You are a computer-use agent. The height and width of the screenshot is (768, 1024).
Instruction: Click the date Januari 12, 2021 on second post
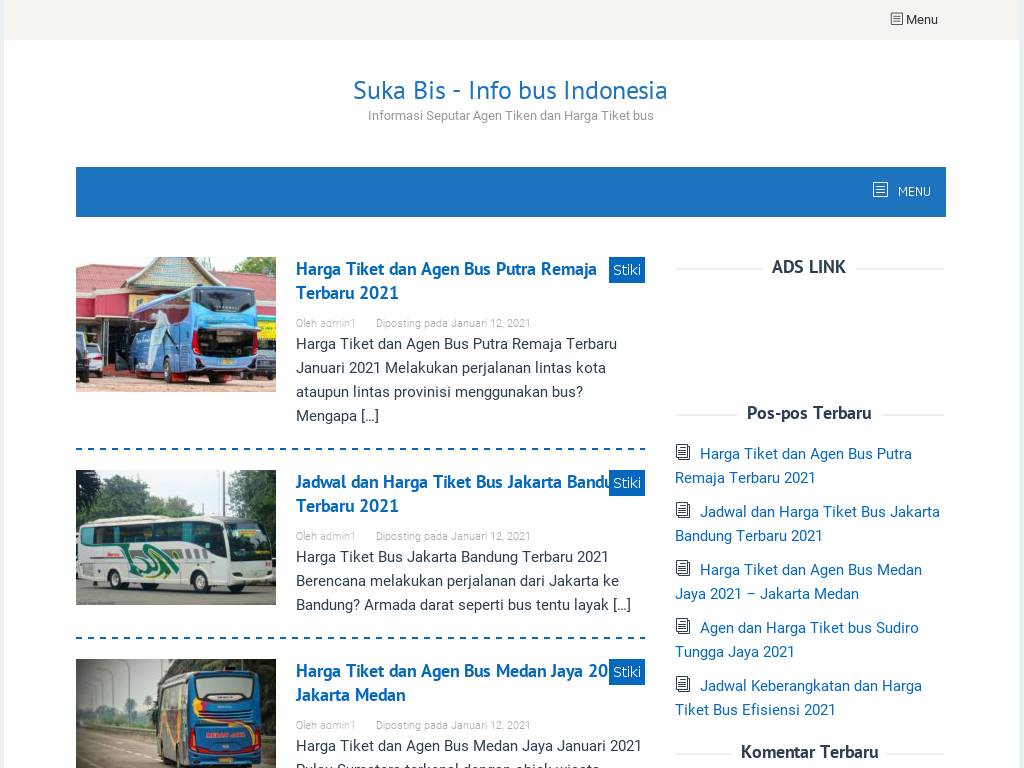click(490, 537)
